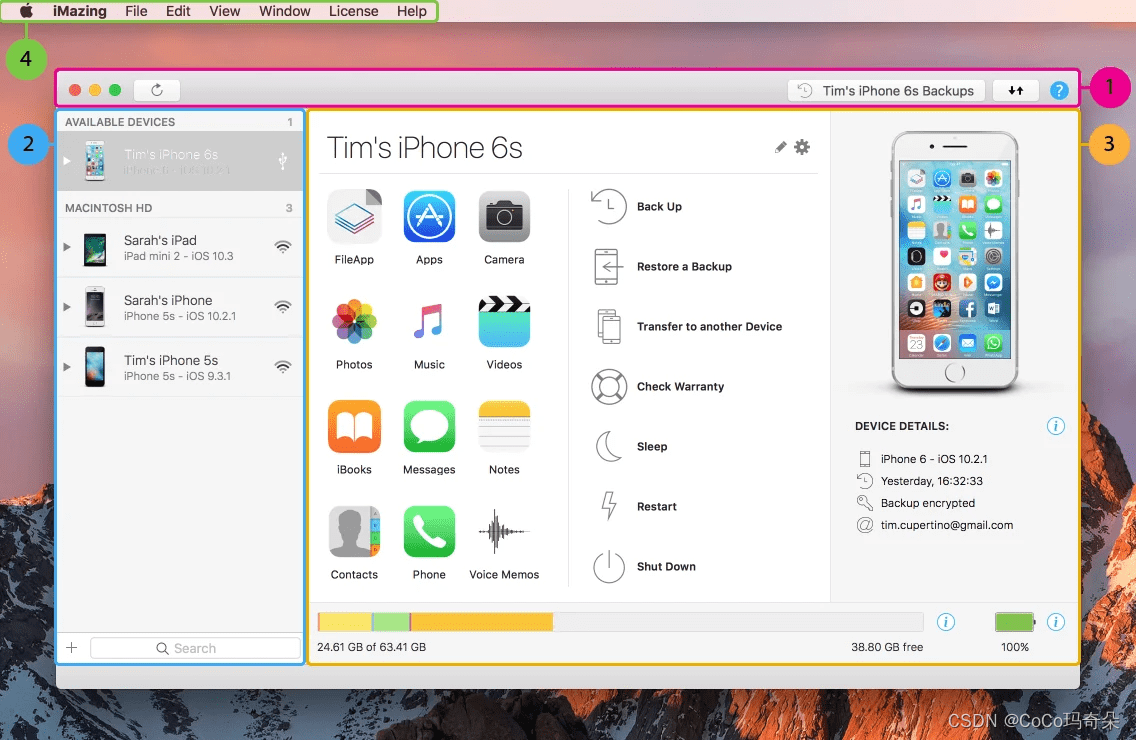Open device settings via the gear icon
The height and width of the screenshot is (740, 1136).
pyautogui.click(x=802, y=147)
